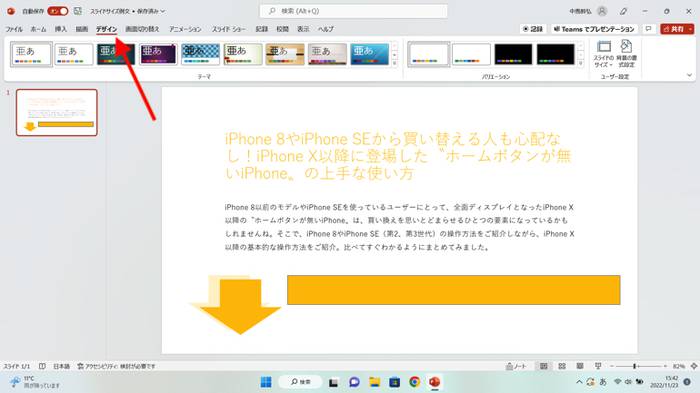Switch to the 表示 (View) tab
The image size is (700, 393).
[x=303, y=29]
